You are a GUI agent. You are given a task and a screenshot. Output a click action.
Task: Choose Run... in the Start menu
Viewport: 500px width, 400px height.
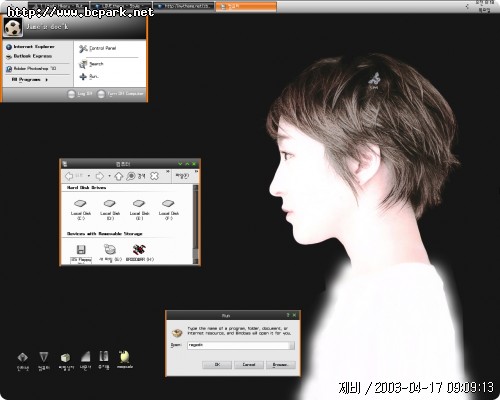(x=89, y=77)
